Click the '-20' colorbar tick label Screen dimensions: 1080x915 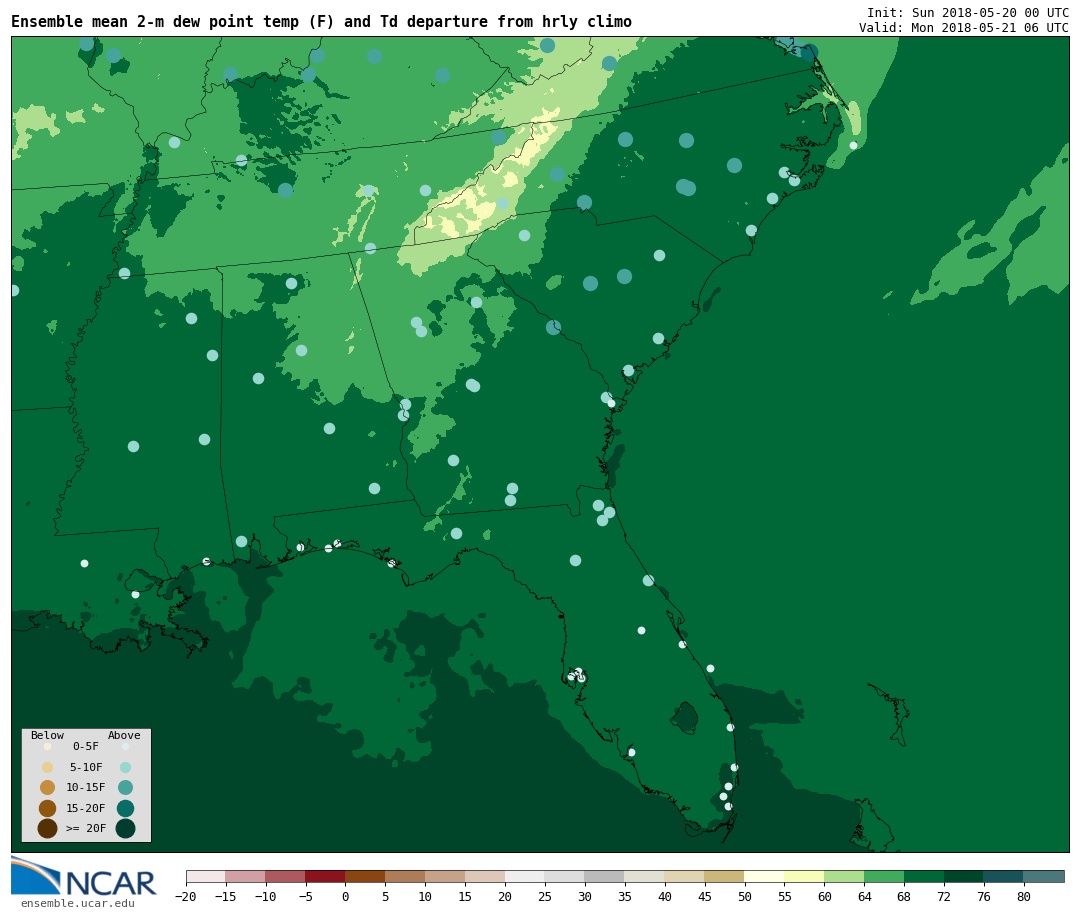coord(185,897)
